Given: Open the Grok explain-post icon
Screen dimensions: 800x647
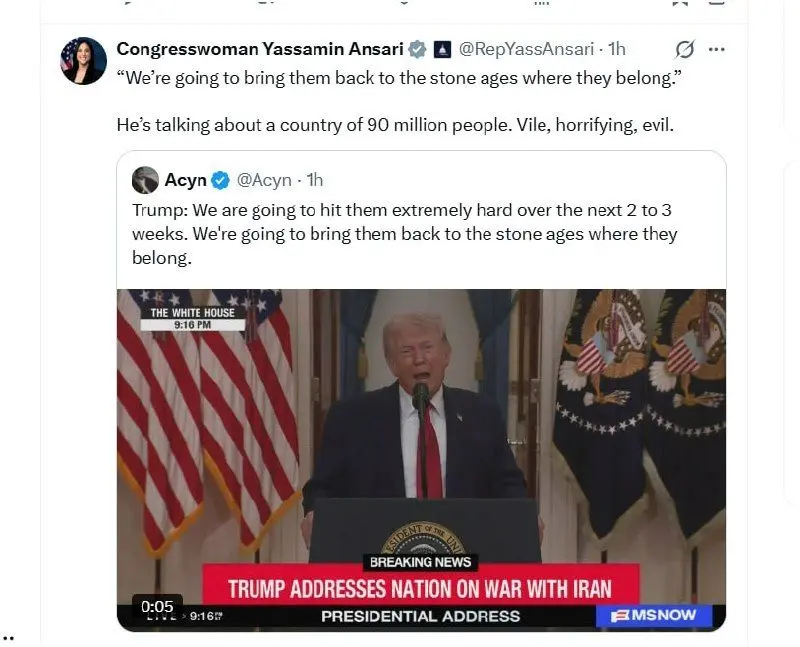Looking at the screenshot, I should (684, 49).
